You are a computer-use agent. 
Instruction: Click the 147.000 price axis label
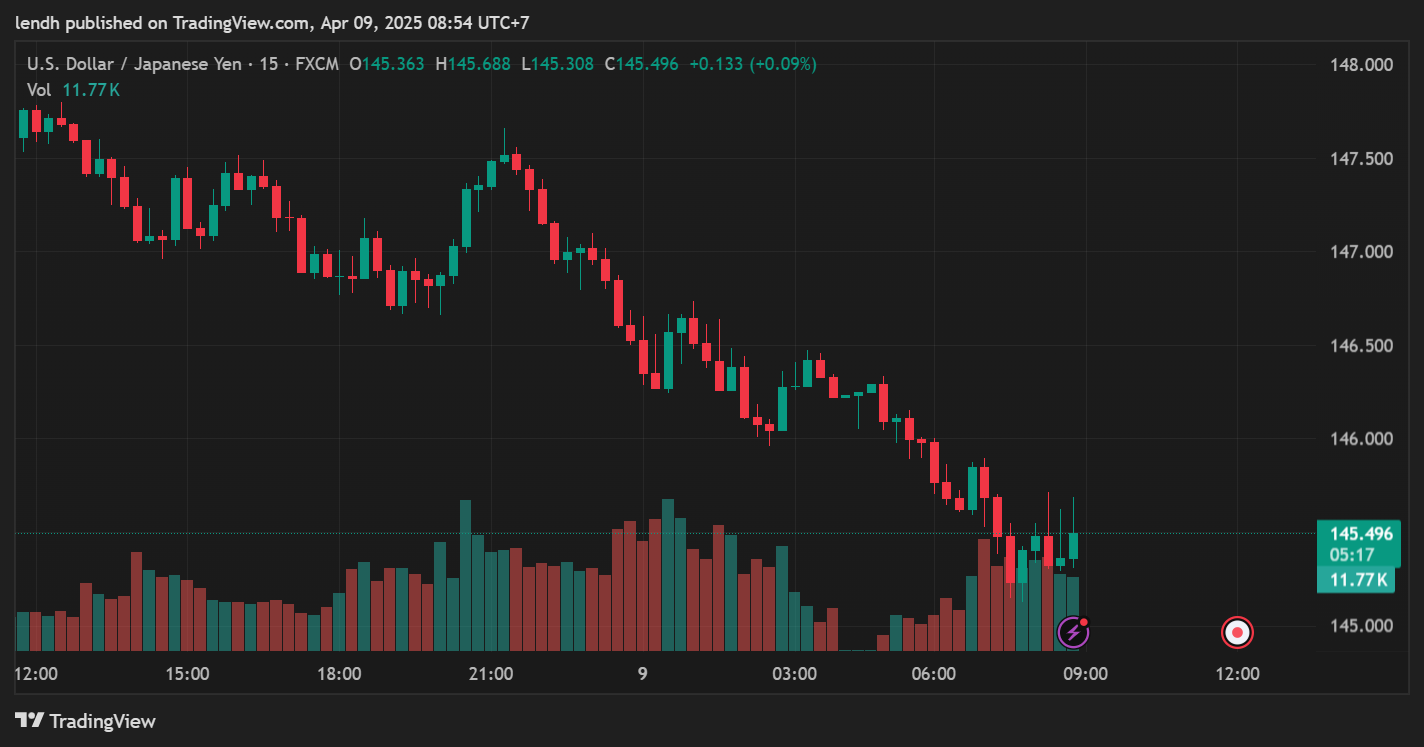1361,252
